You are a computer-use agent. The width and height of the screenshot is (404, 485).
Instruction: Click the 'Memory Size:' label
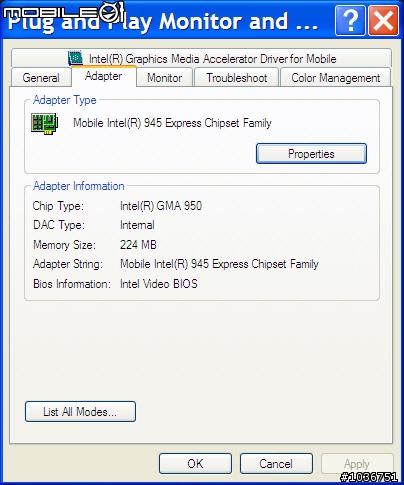point(64,245)
